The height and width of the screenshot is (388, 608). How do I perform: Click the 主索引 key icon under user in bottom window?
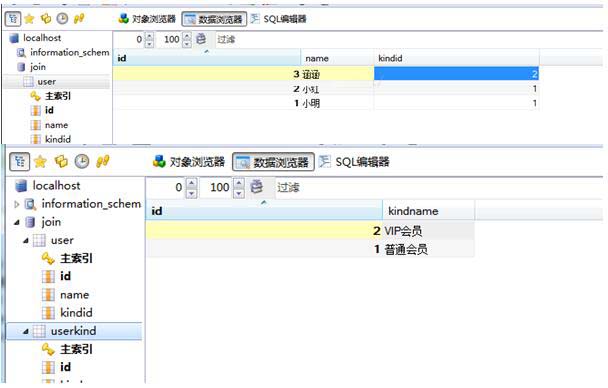click(48, 258)
